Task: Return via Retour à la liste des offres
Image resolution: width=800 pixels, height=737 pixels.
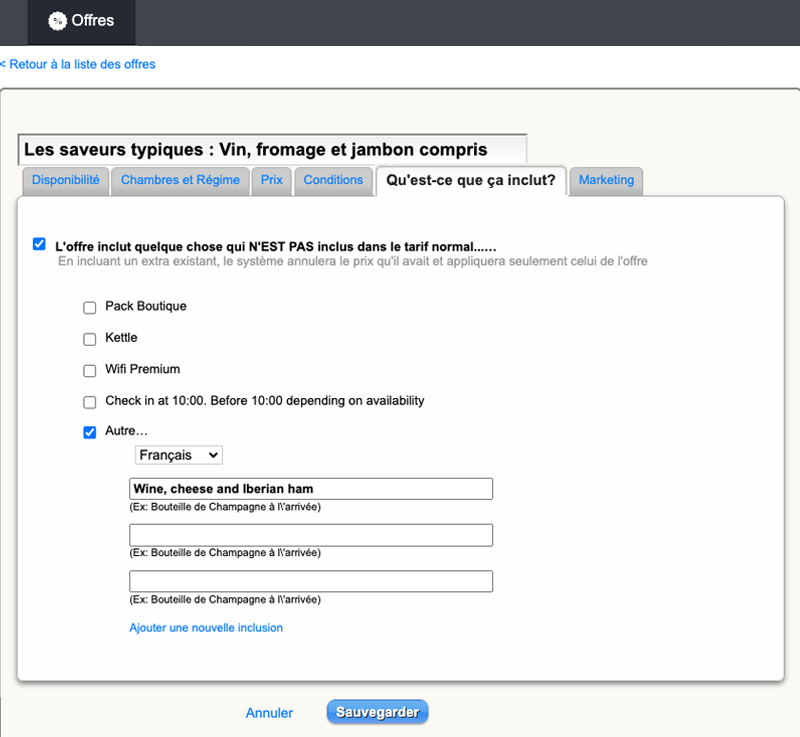Action: [x=78, y=64]
